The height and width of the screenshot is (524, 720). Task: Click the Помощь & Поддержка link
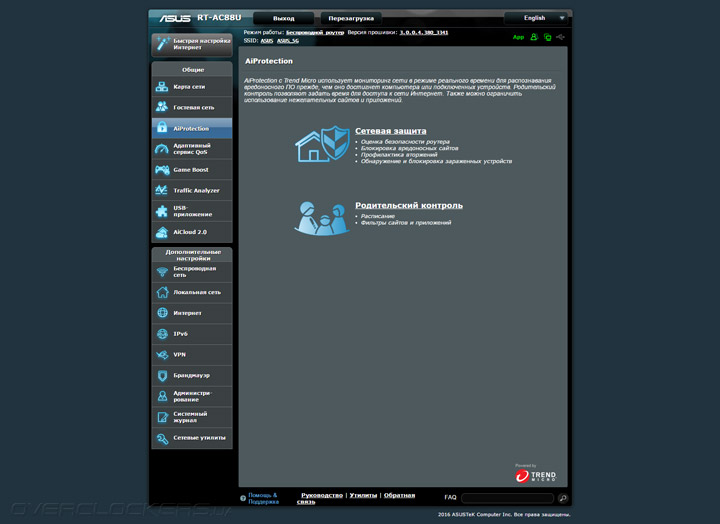pyautogui.click(x=263, y=498)
